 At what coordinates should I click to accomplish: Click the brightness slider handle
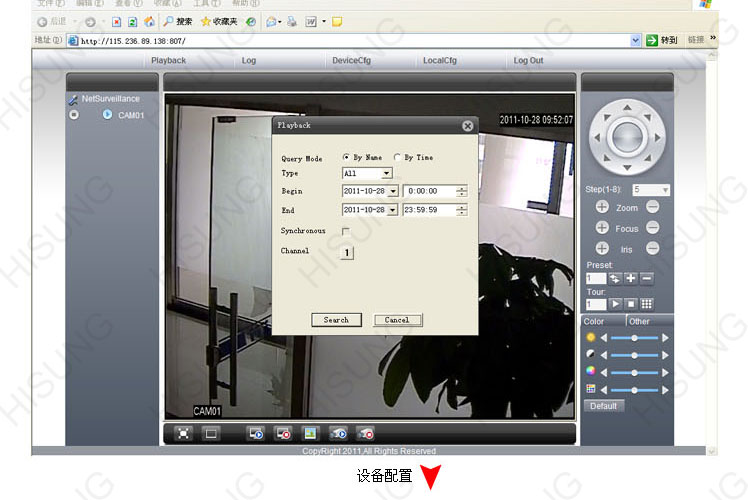tap(634, 338)
